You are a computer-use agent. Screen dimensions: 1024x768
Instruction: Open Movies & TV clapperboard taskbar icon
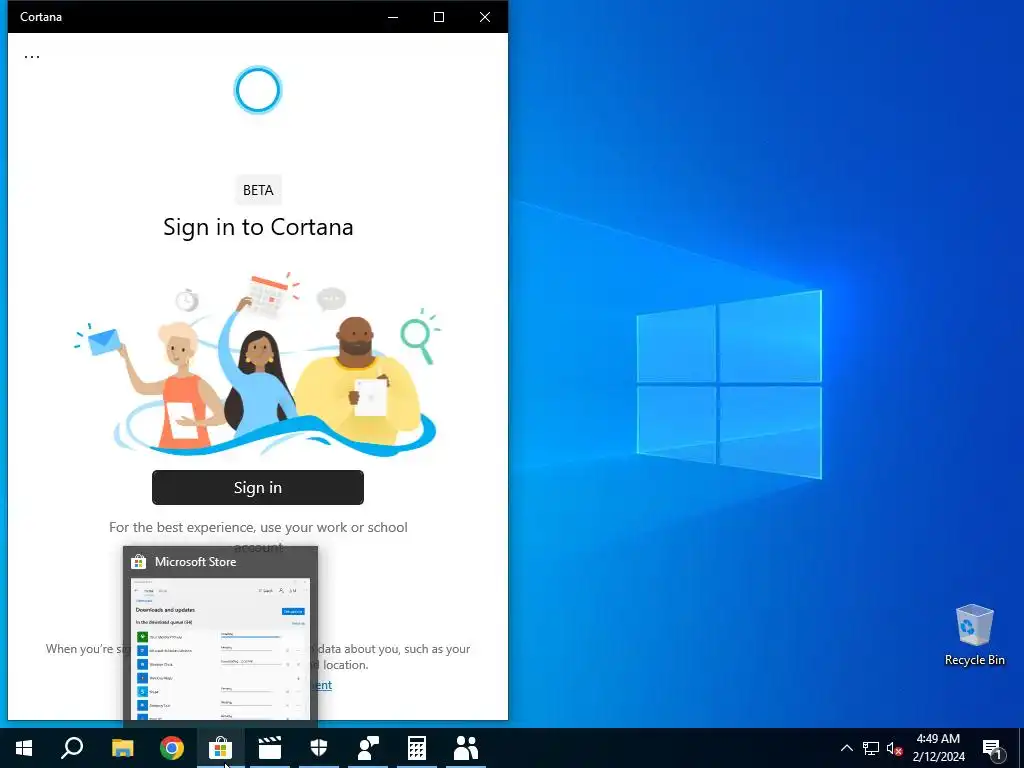(270, 748)
